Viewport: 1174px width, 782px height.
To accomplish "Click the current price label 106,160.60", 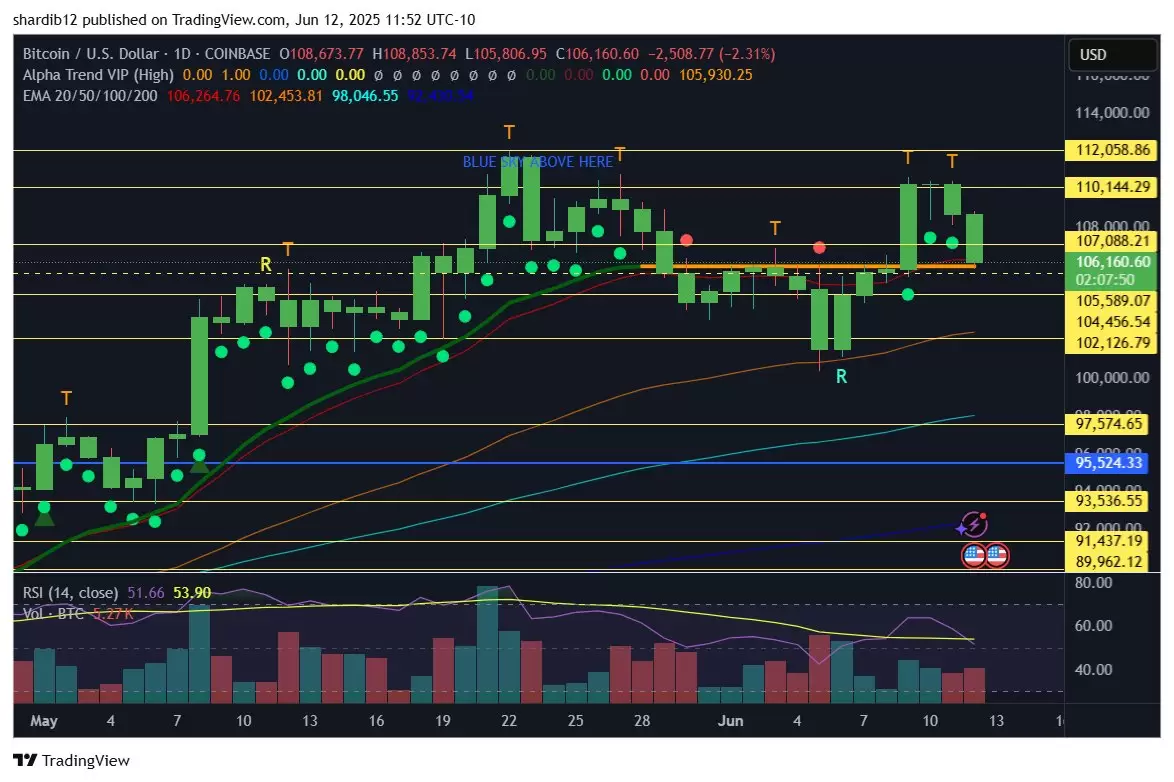I will tap(1112, 261).
